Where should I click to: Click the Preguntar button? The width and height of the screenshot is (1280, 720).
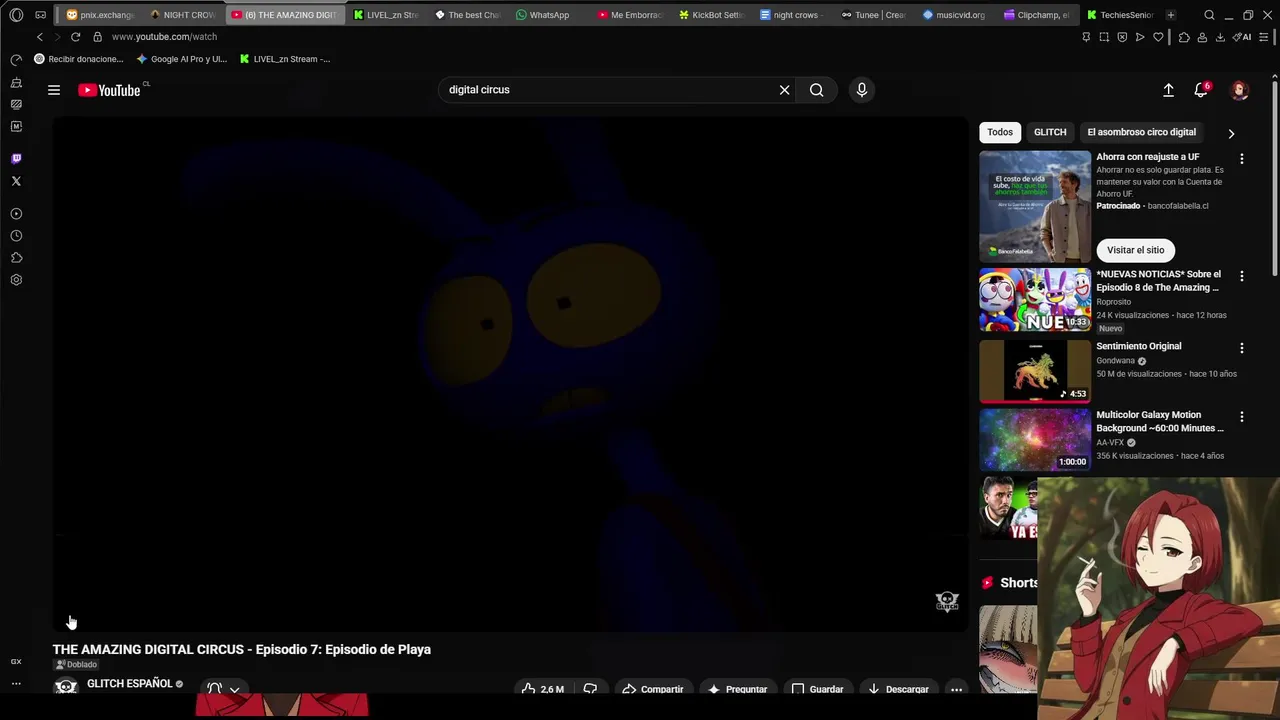tap(737, 689)
